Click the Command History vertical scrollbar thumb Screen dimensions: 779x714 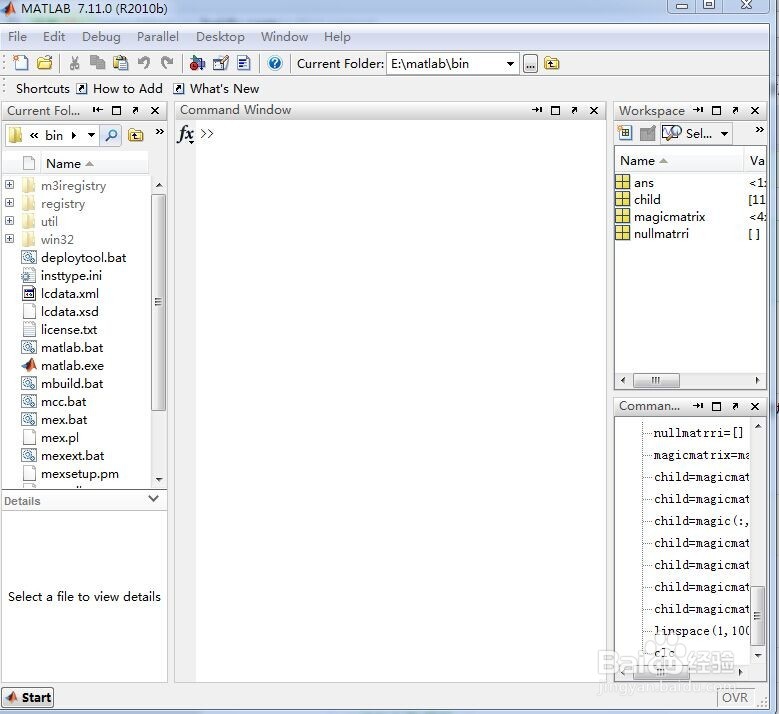757,615
